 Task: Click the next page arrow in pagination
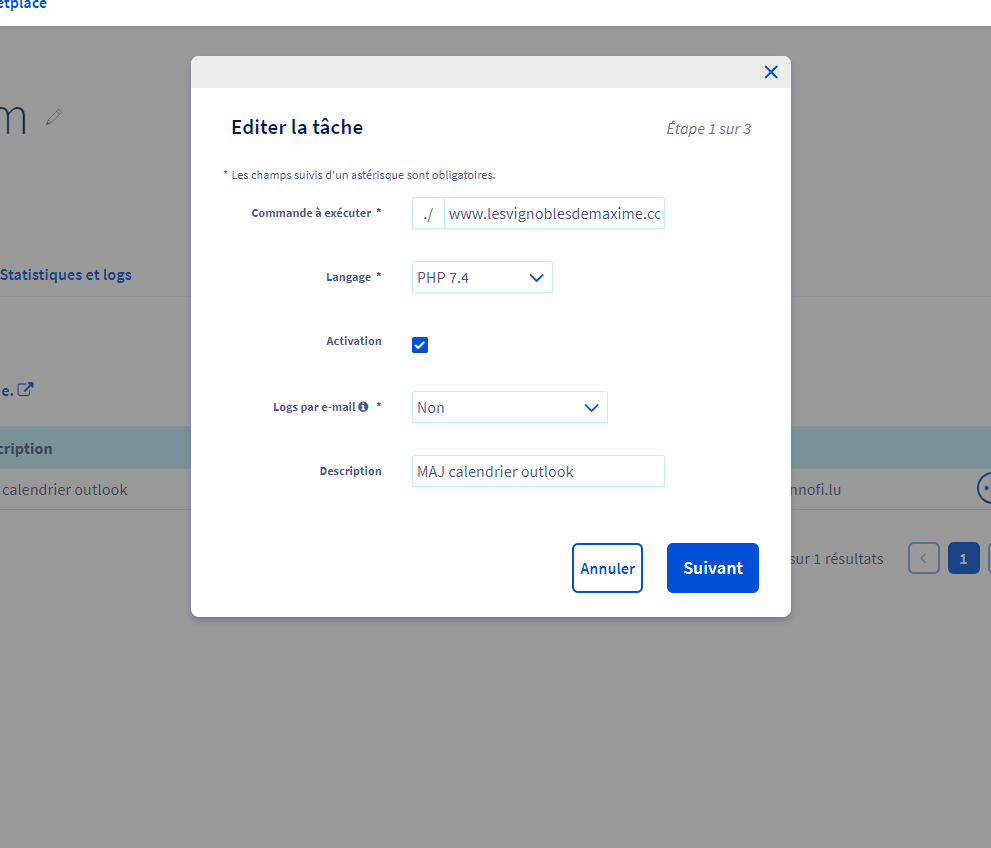pyautogui.click(x=988, y=558)
